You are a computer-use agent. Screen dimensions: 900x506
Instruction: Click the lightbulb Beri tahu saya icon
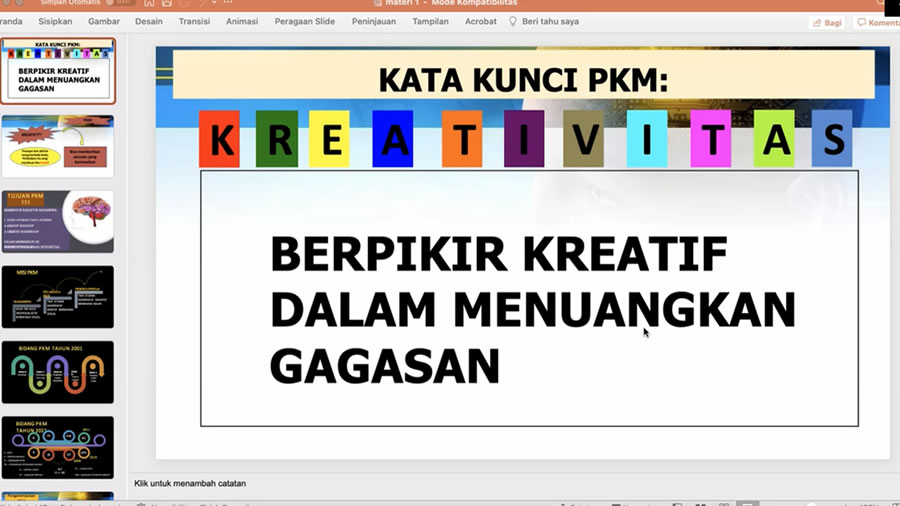coord(513,21)
